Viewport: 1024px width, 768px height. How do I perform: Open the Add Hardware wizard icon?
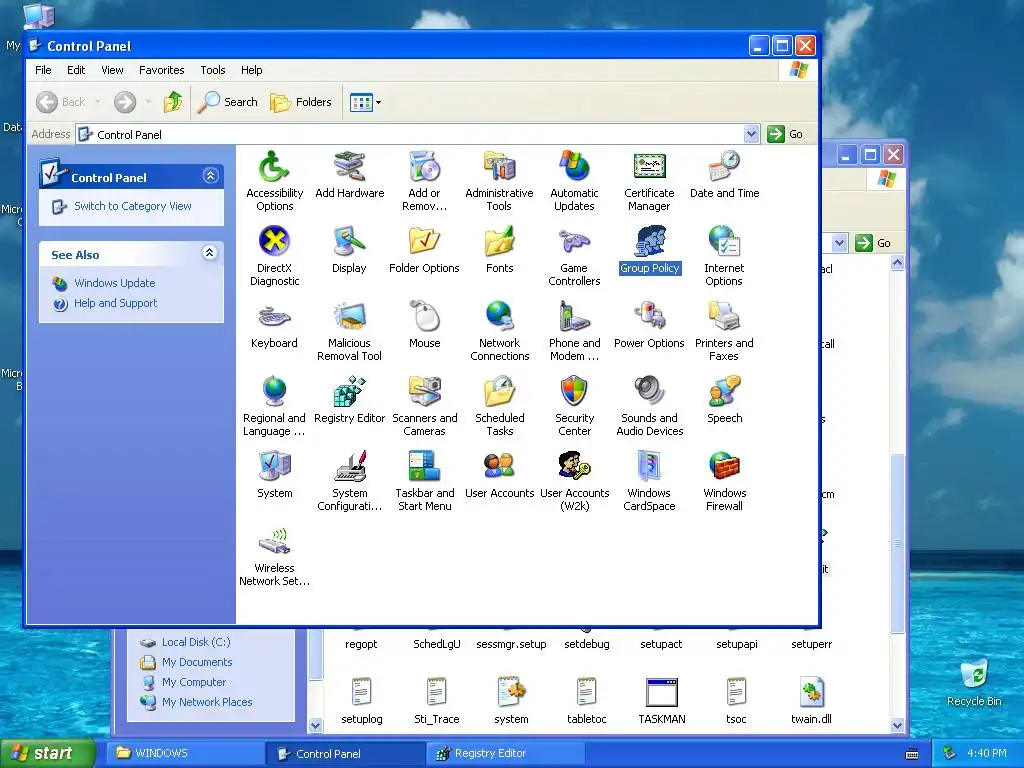pos(349,174)
